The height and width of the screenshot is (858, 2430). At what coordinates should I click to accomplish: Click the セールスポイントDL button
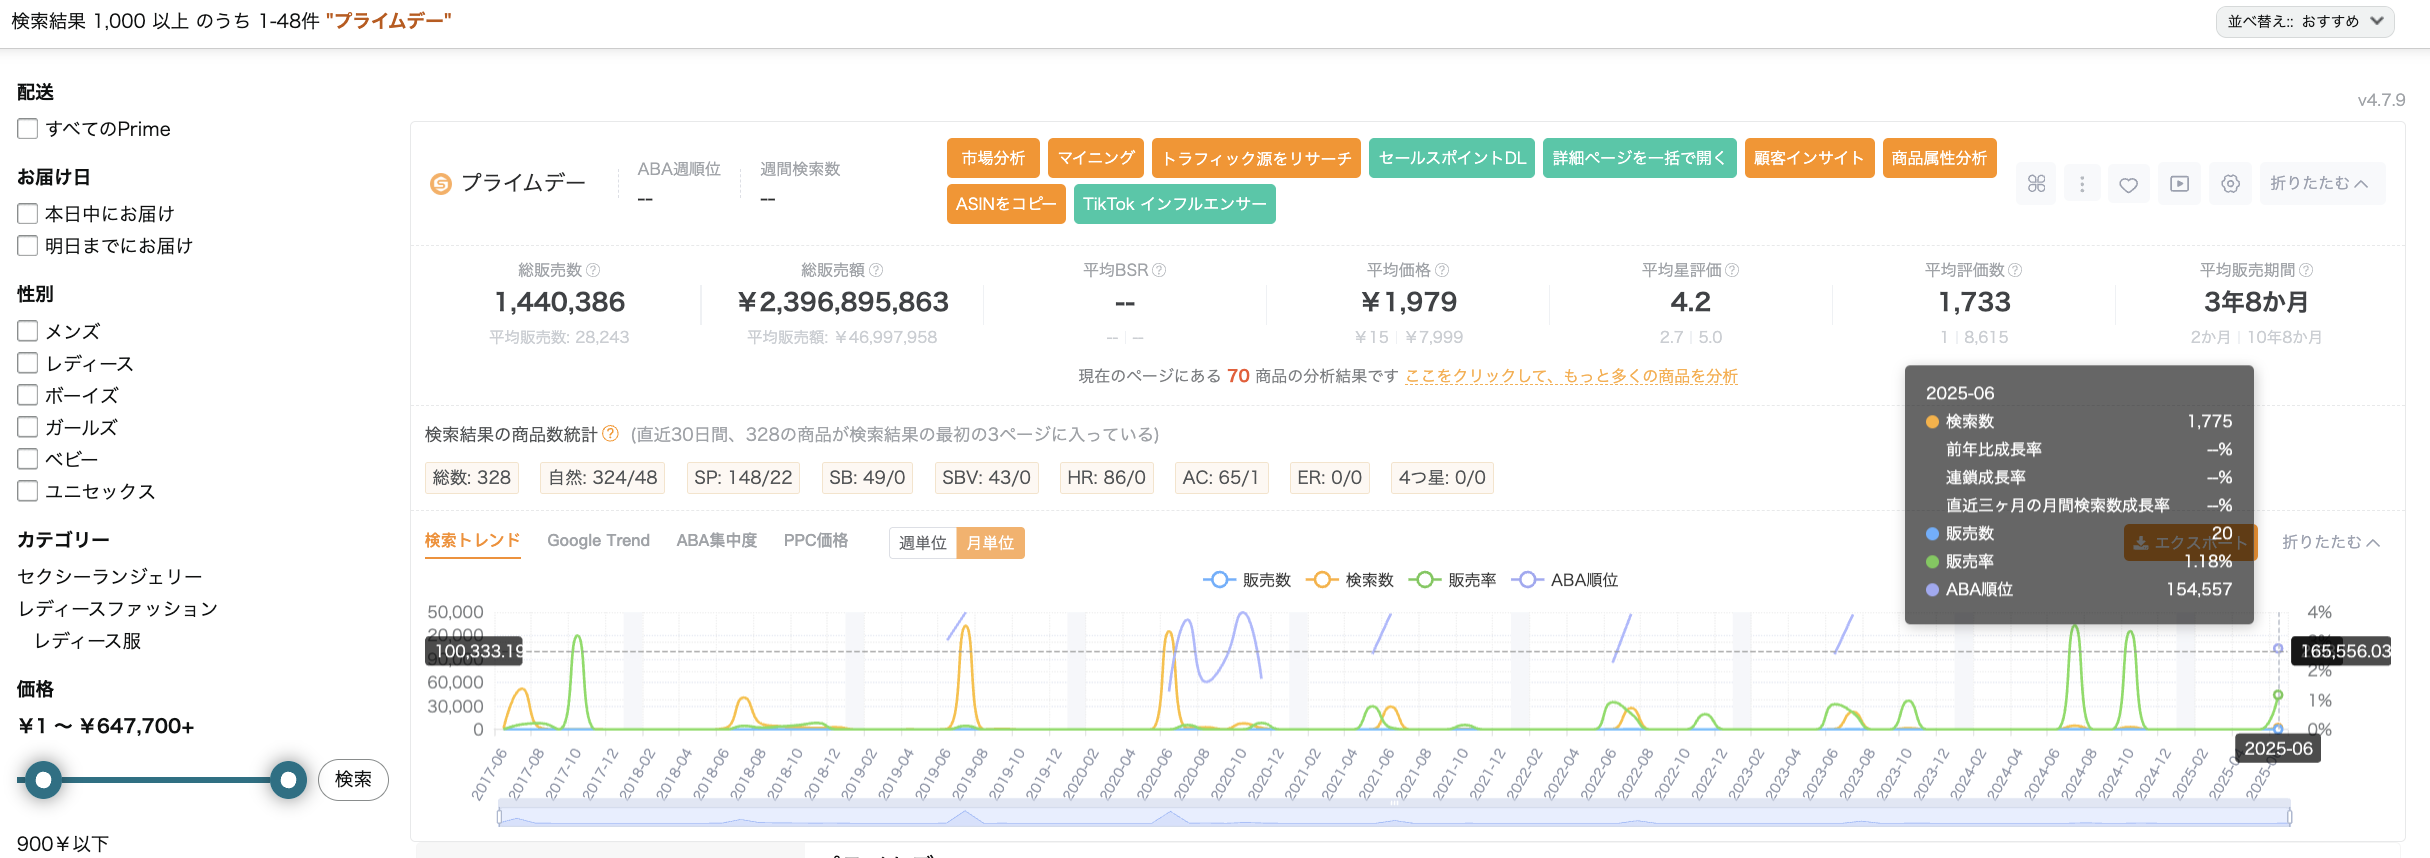(x=1452, y=158)
